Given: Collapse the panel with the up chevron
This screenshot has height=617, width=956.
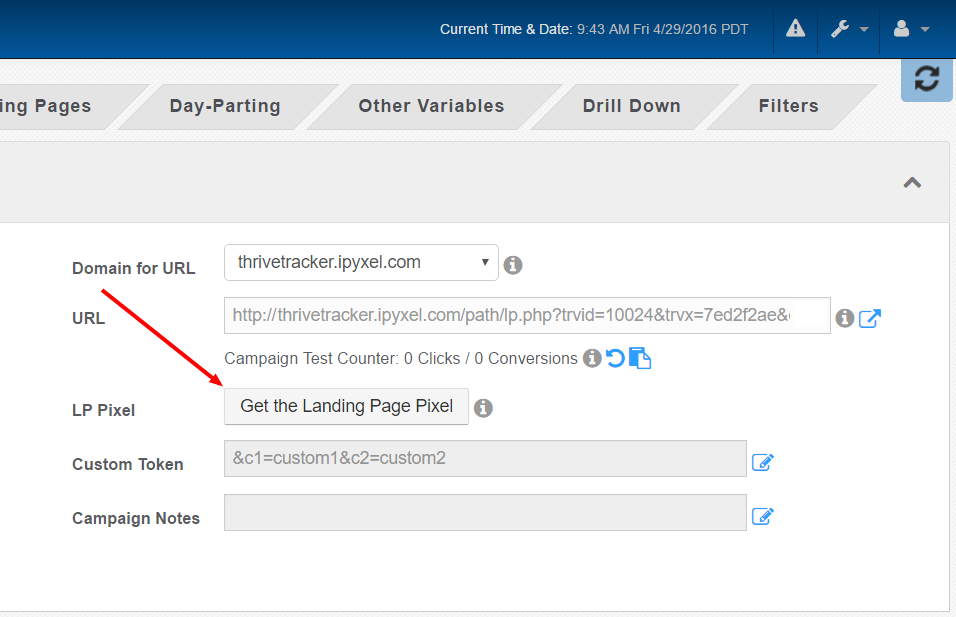Looking at the screenshot, I should (912, 182).
